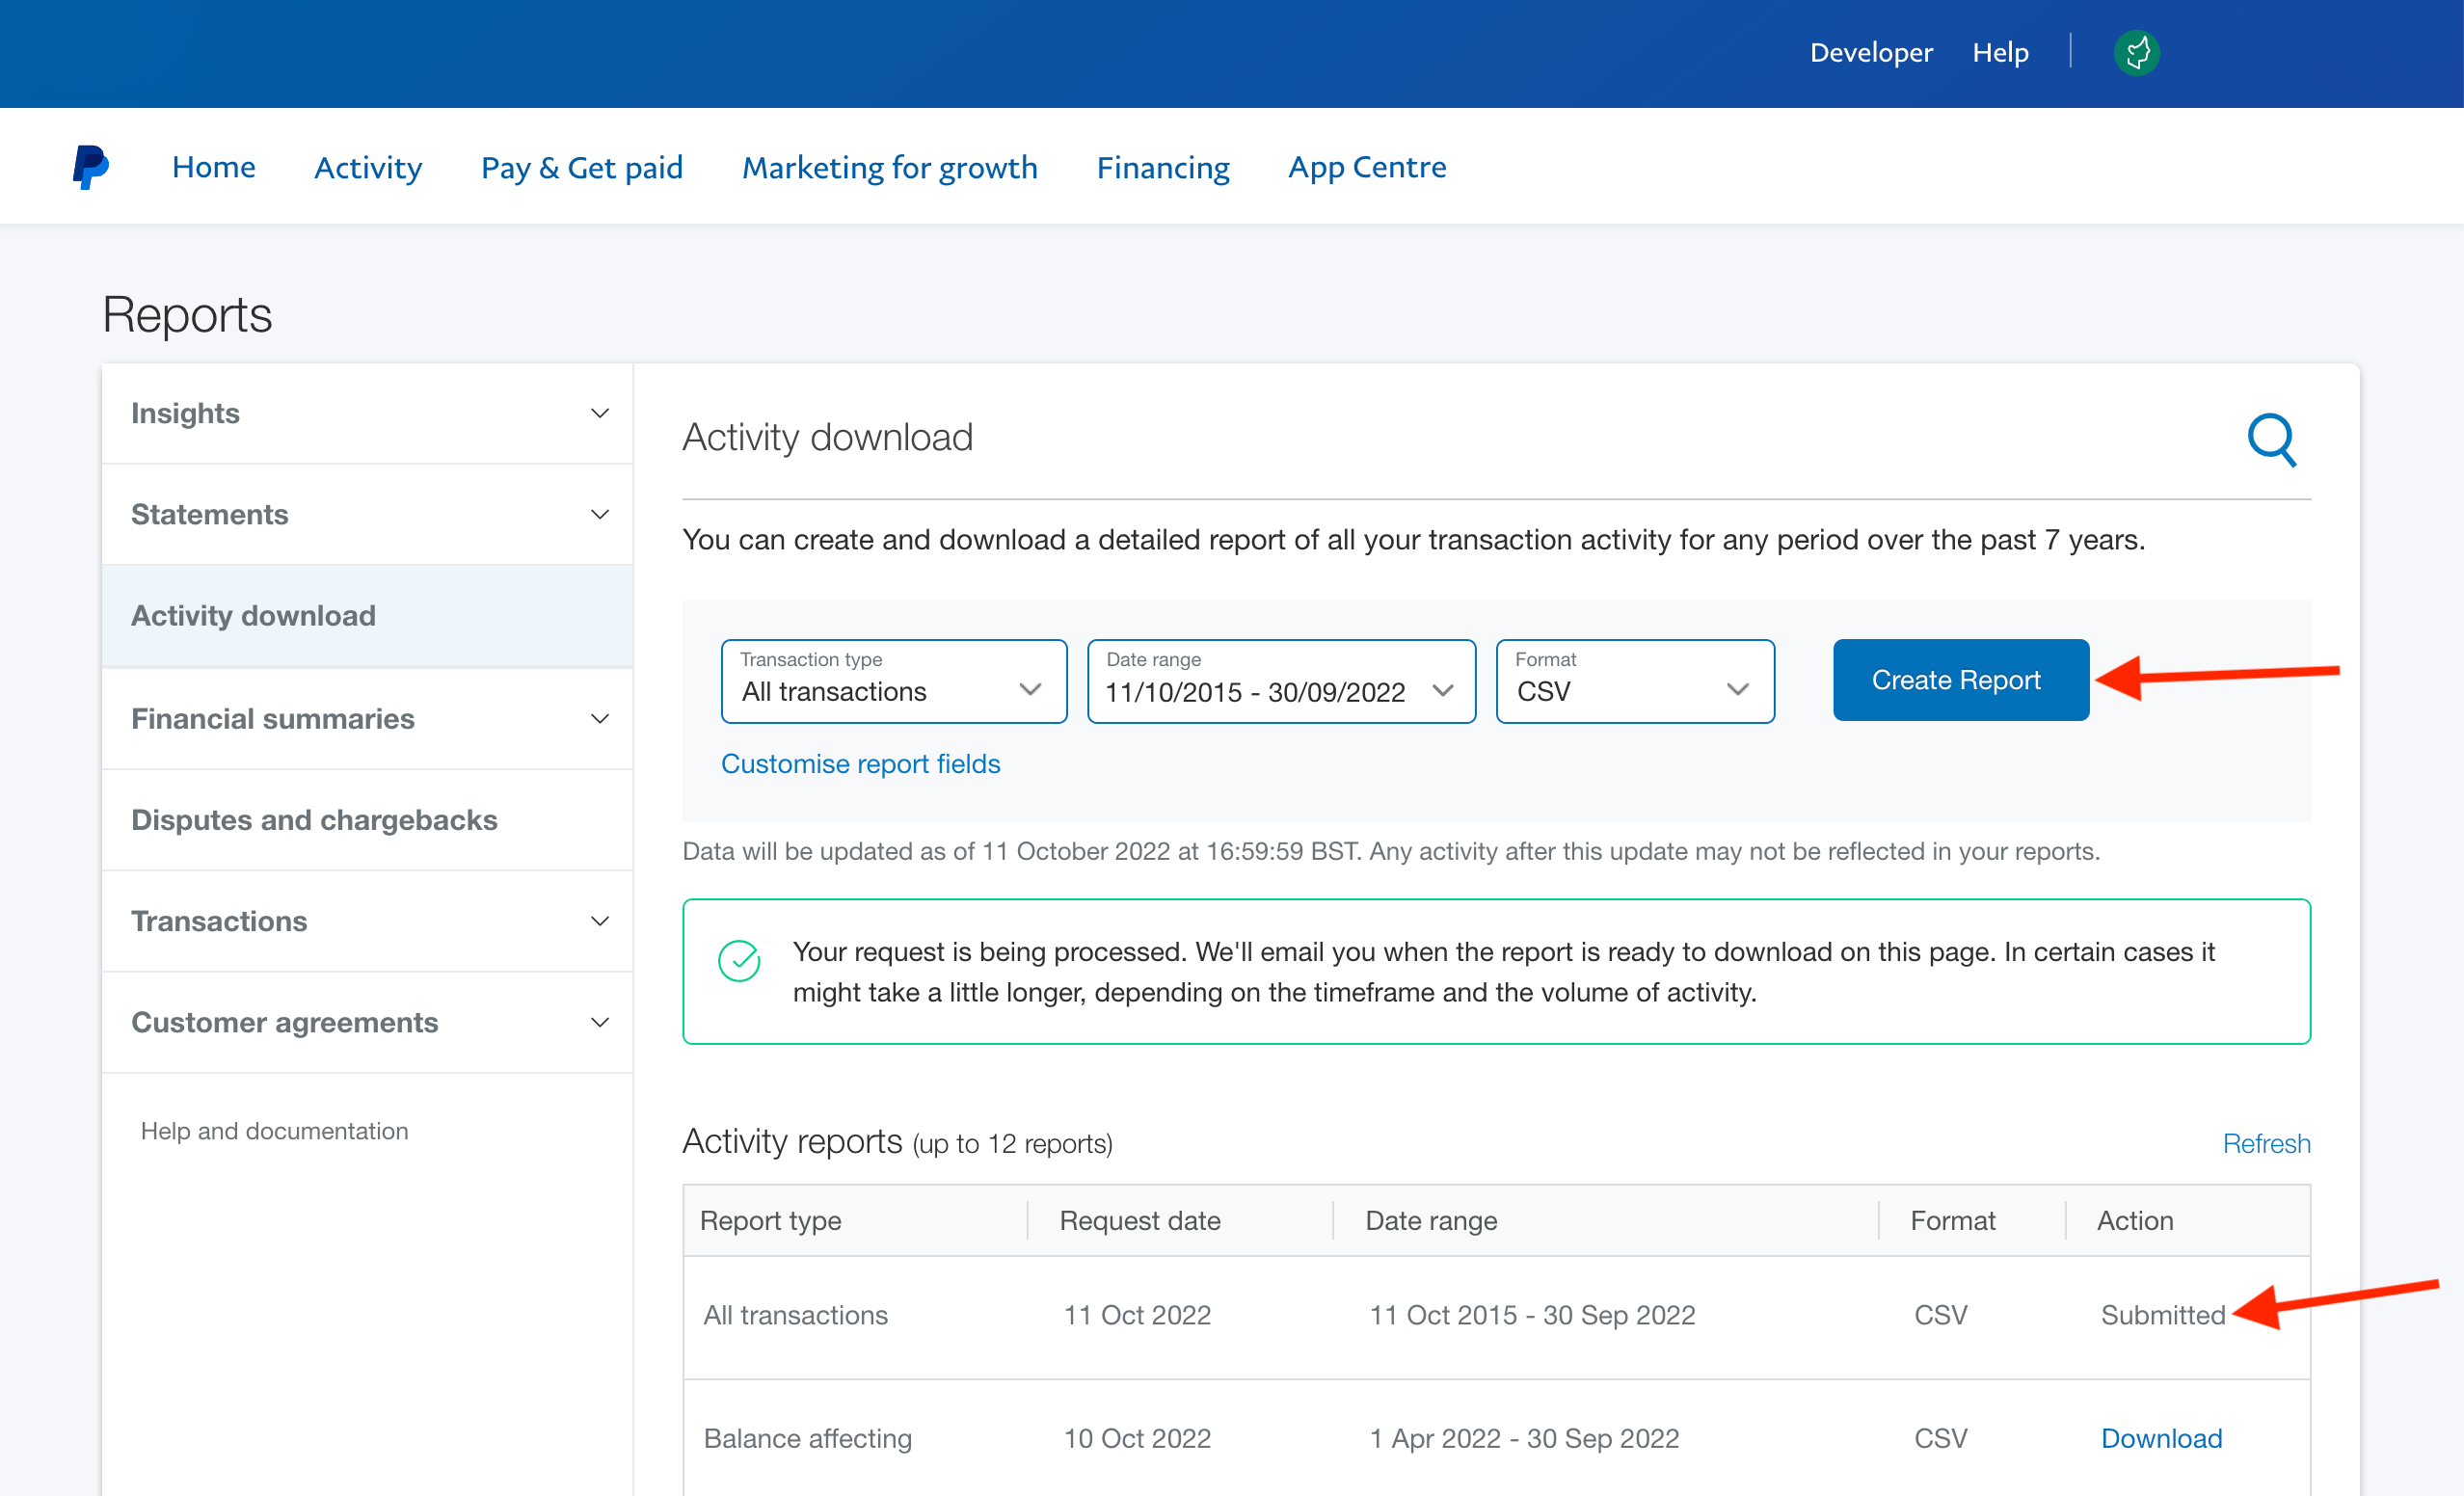
Task: Expand Financial summaries in the sidebar
Action: point(367,718)
